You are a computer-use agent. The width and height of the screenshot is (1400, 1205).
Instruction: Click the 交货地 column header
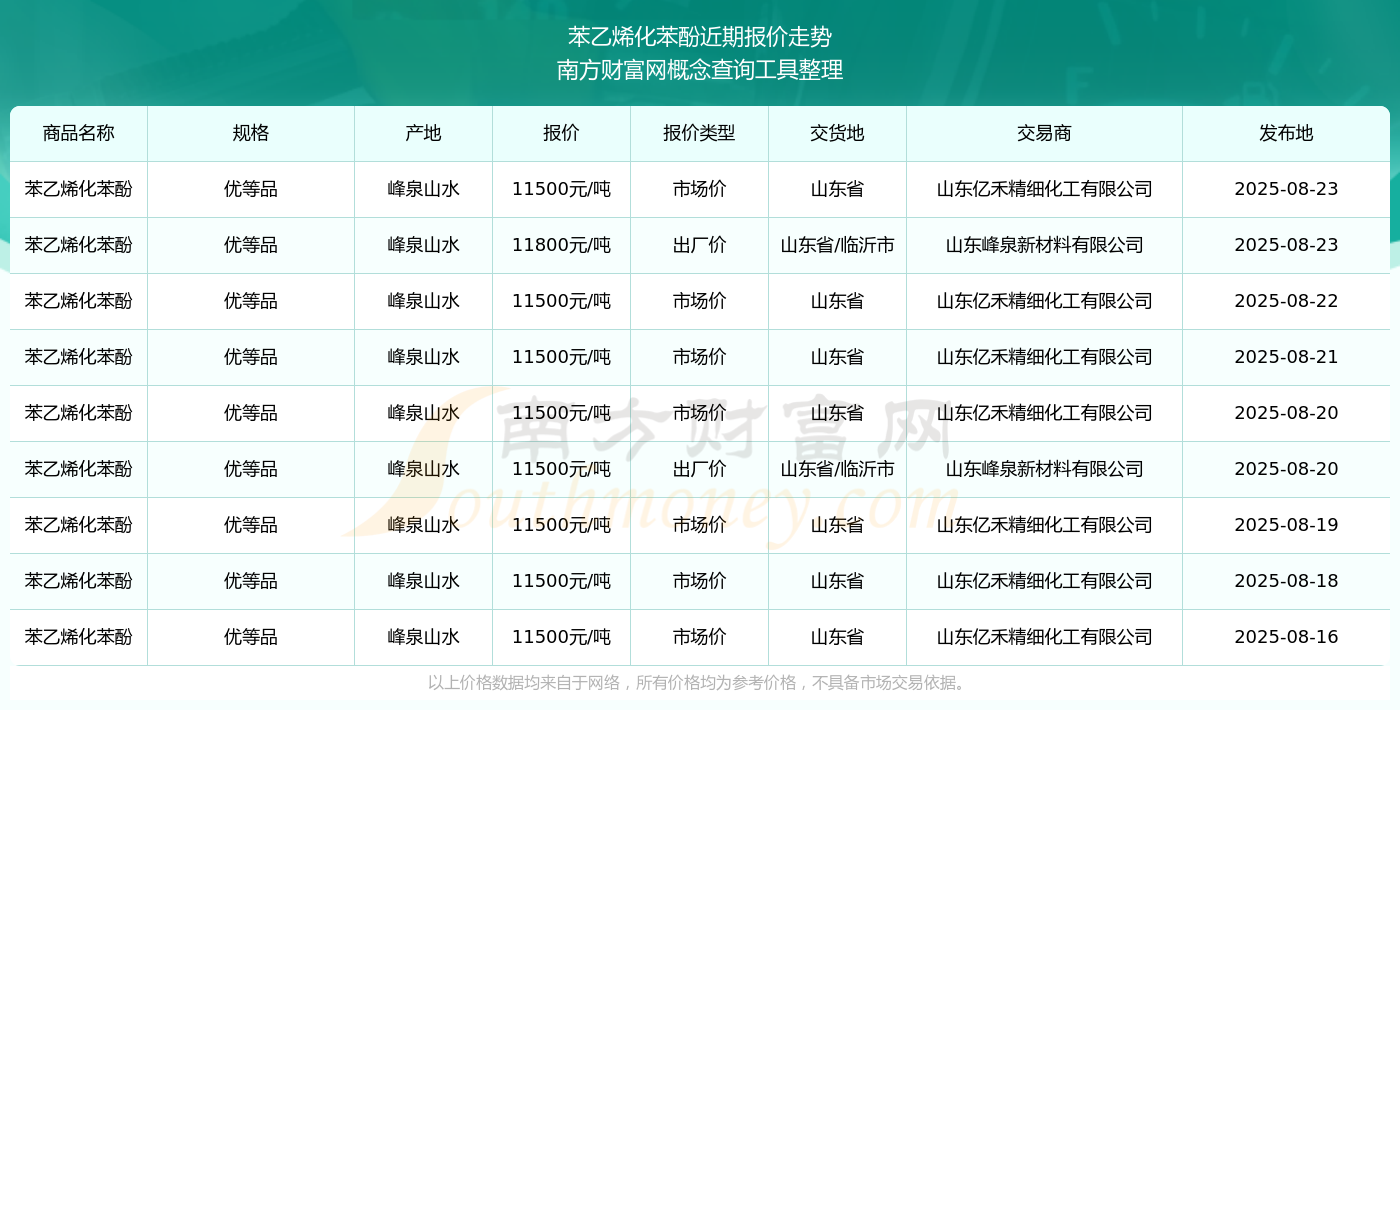837,133
